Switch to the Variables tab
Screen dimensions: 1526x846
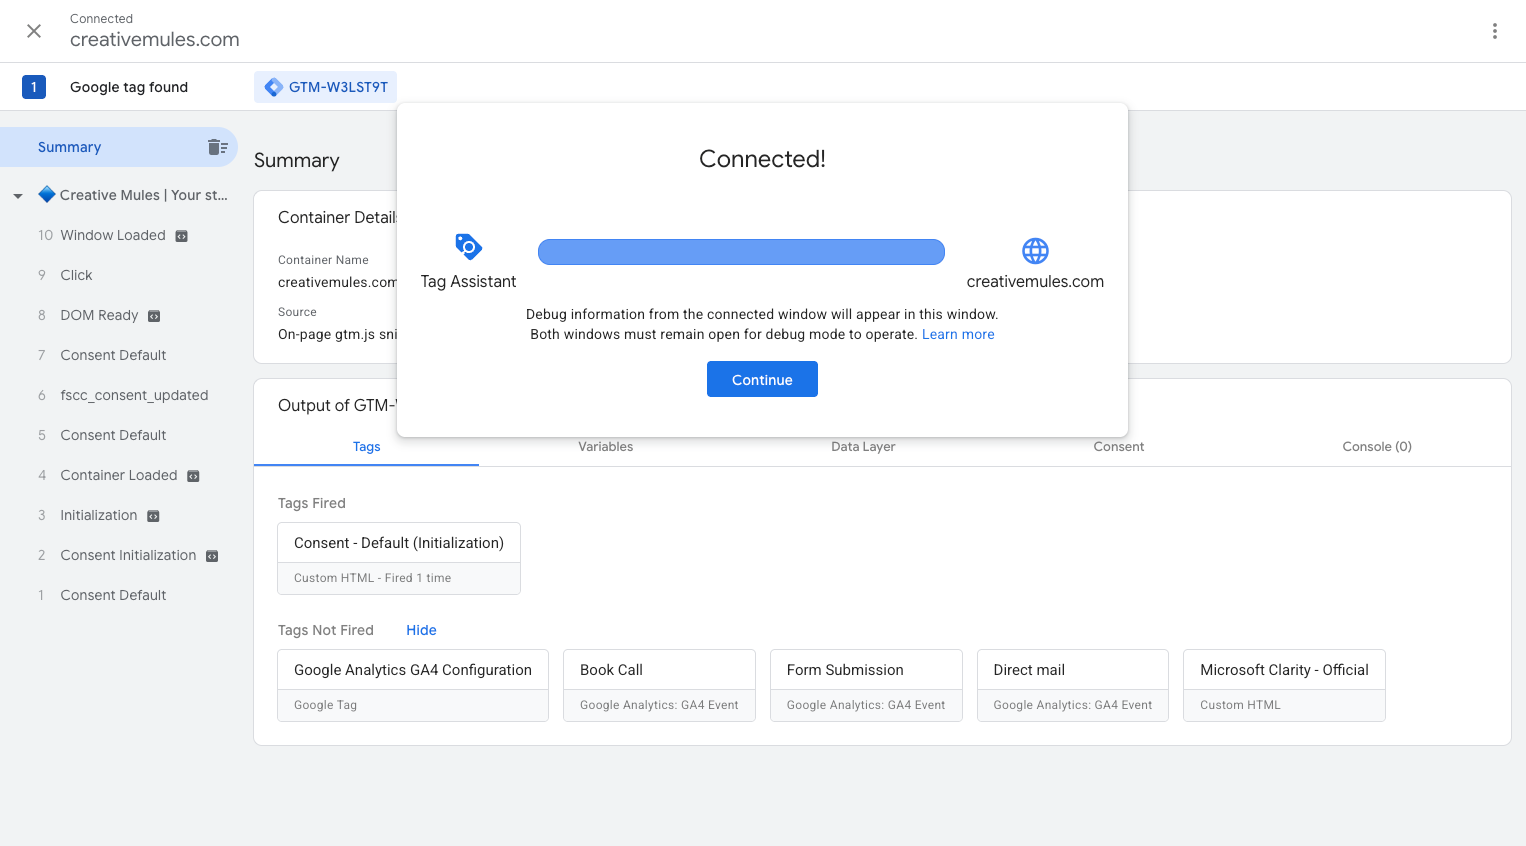point(605,447)
